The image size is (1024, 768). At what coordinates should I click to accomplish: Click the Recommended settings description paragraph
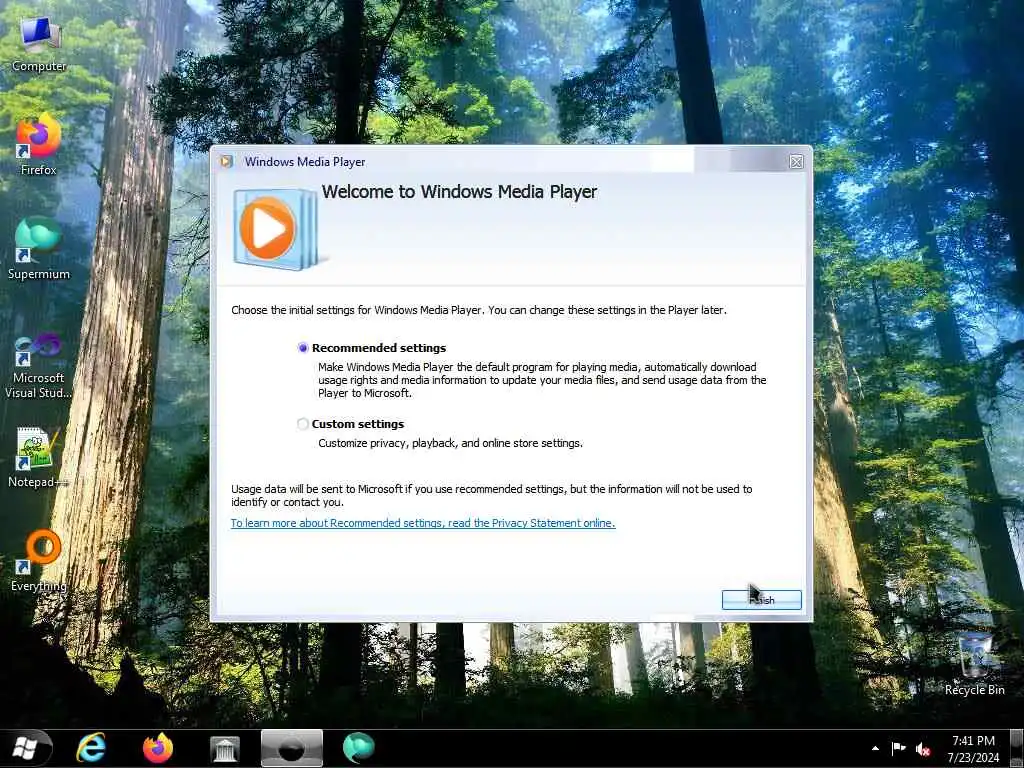(542, 380)
